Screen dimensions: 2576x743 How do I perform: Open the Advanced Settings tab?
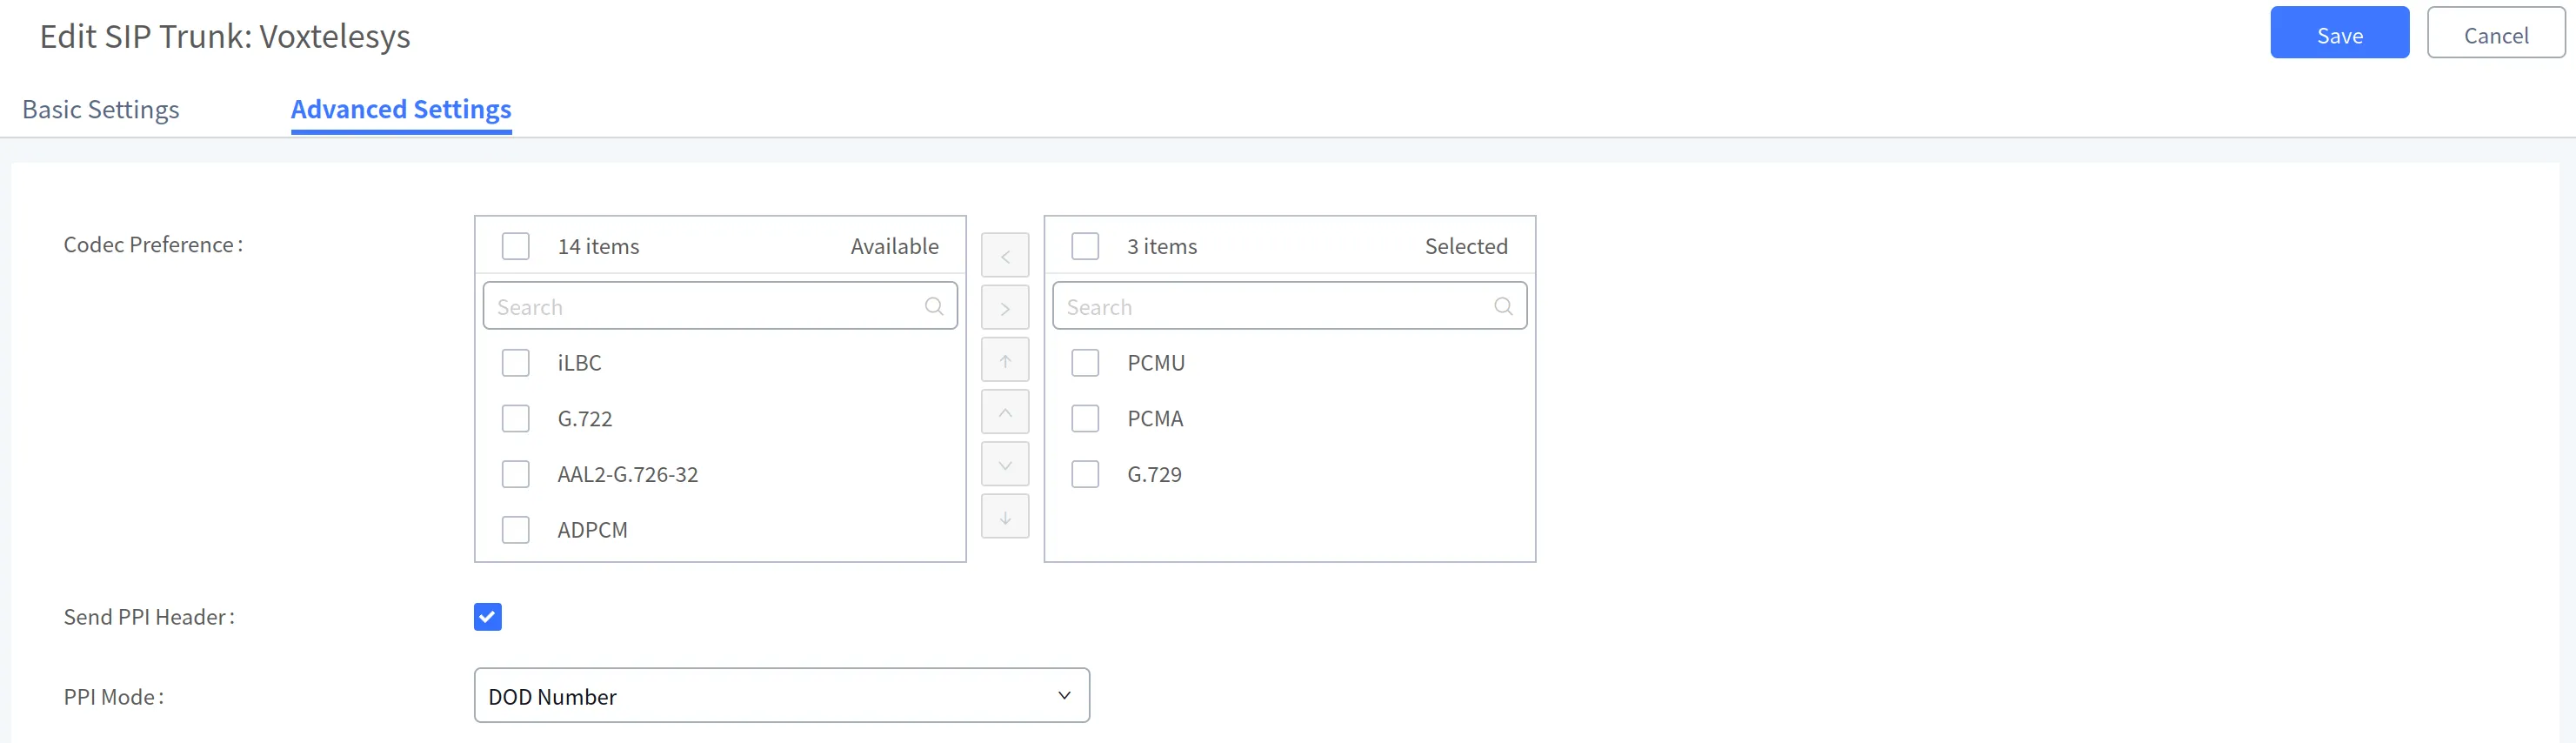point(401,109)
